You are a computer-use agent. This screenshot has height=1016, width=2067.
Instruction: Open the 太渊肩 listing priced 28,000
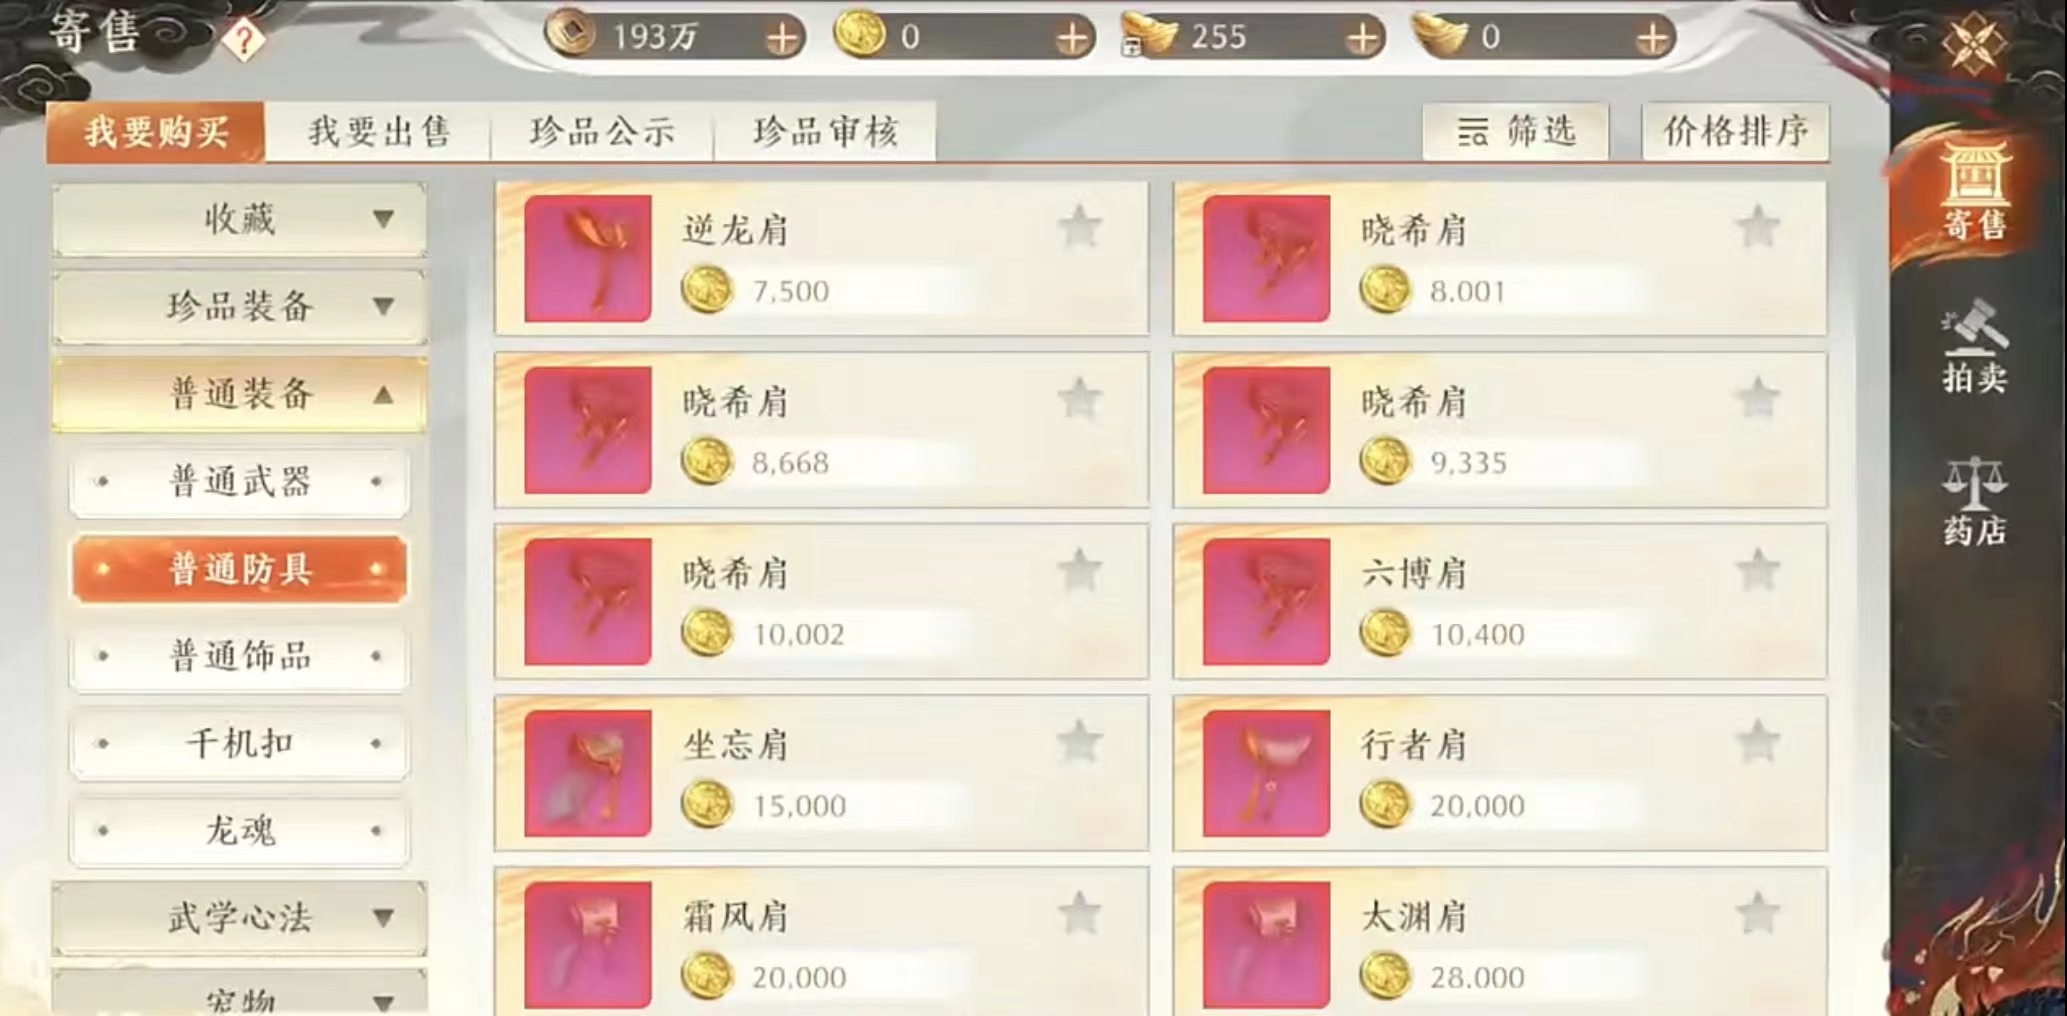1500,942
